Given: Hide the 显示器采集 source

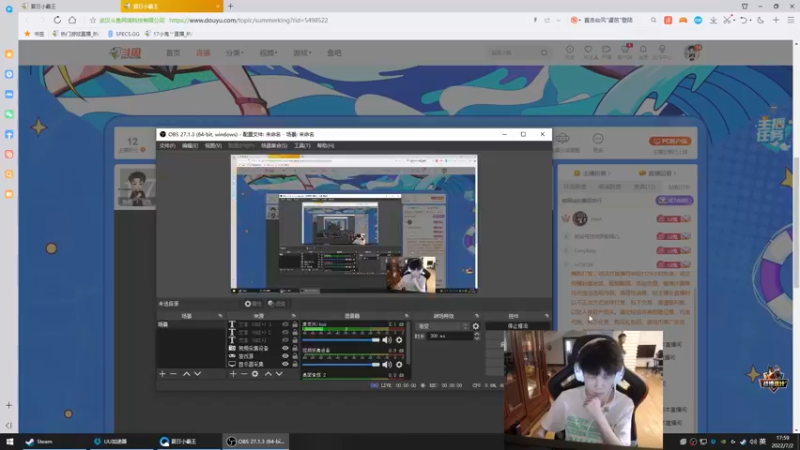Looking at the screenshot, I should 285,364.
